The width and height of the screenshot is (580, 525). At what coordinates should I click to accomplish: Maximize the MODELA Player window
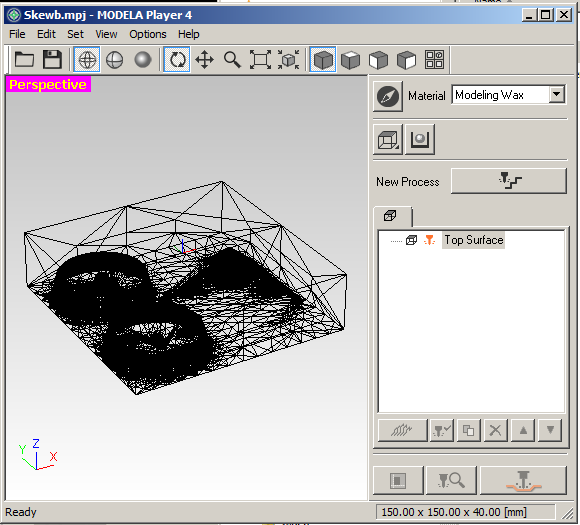(x=546, y=15)
